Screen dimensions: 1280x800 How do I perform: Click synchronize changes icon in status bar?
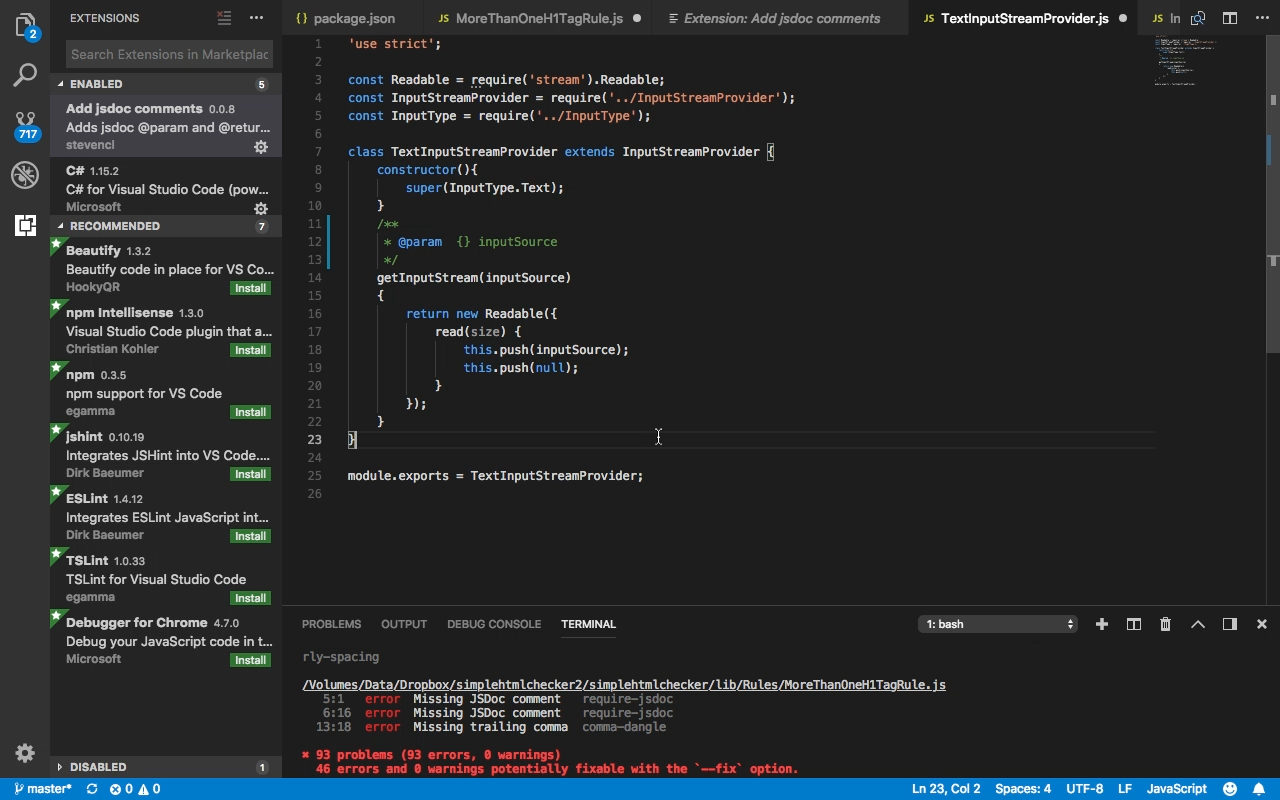pyautogui.click(x=92, y=789)
